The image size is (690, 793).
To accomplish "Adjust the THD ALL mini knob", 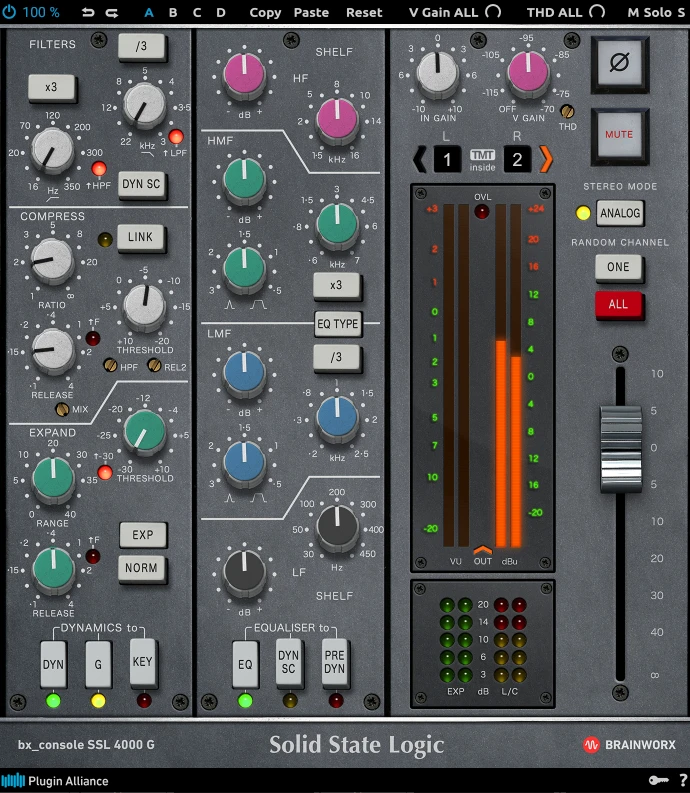I will 597,11.
